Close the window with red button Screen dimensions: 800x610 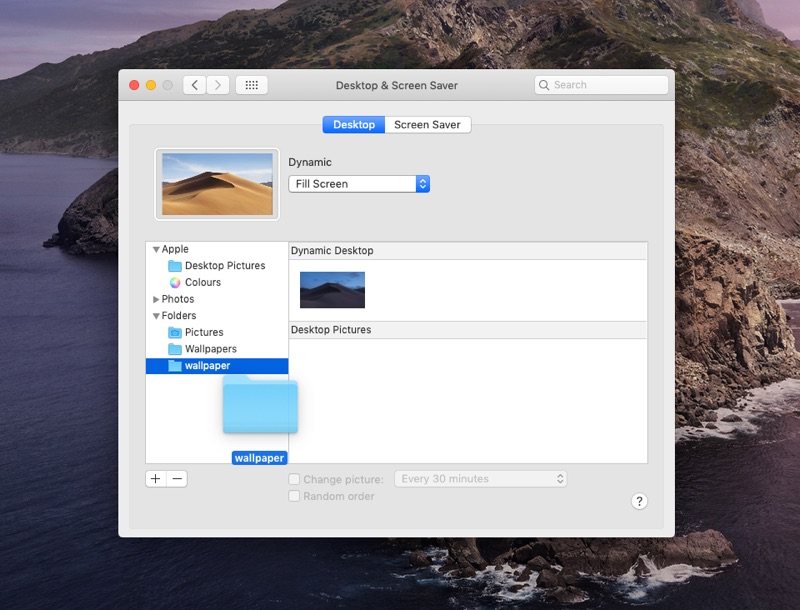click(x=134, y=85)
